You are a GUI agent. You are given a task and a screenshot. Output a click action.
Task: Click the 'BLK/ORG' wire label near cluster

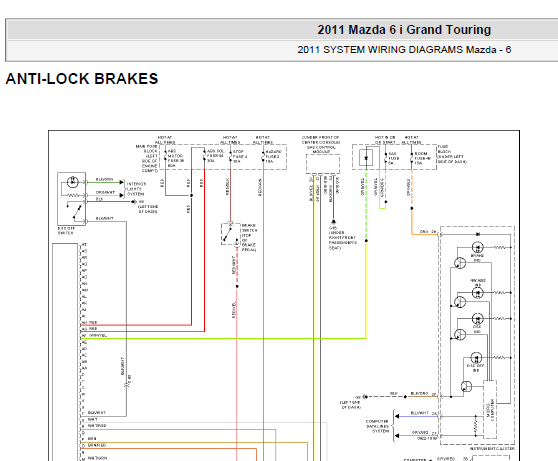[419, 393]
